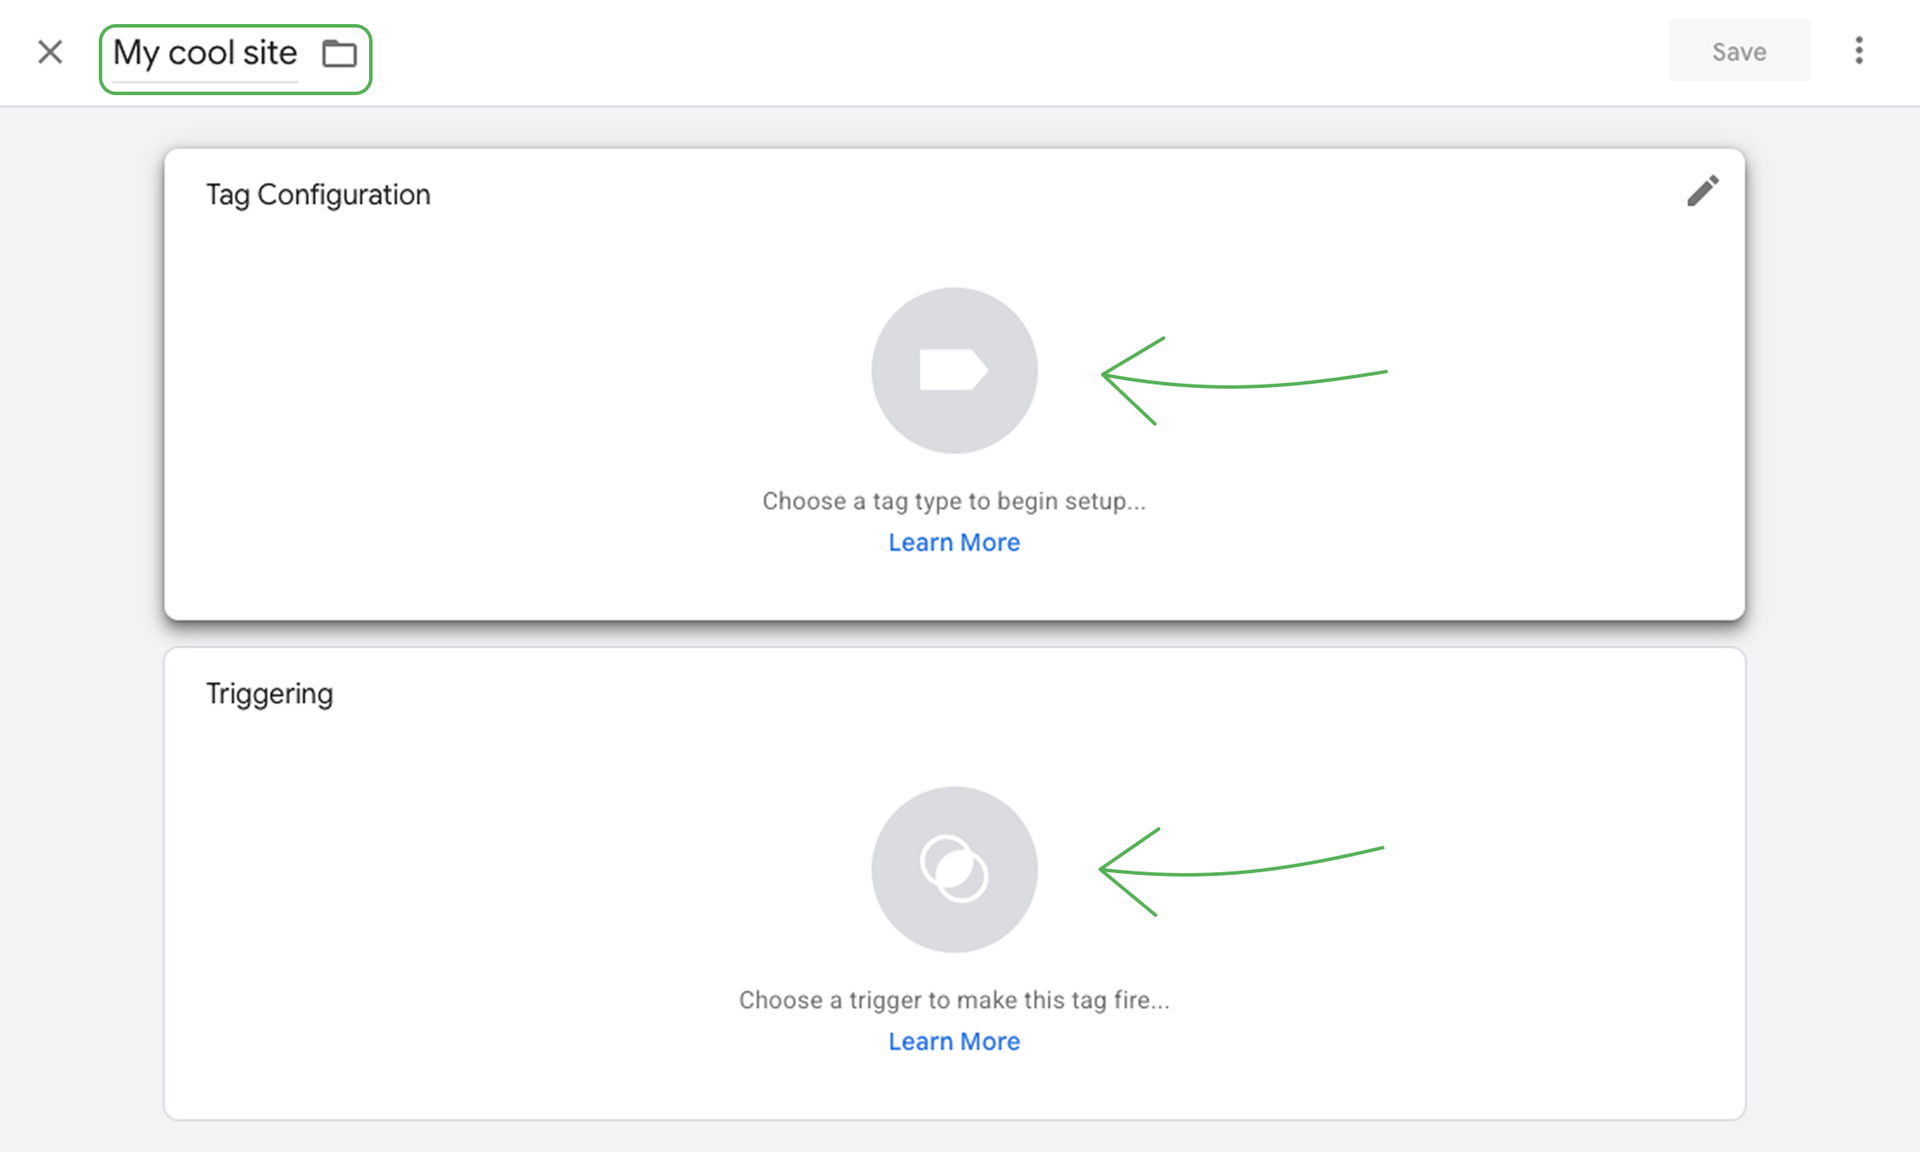This screenshot has width=1920, height=1152.
Task: Click 'Choose a tag type to begin setup' text
Action: [x=954, y=501]
